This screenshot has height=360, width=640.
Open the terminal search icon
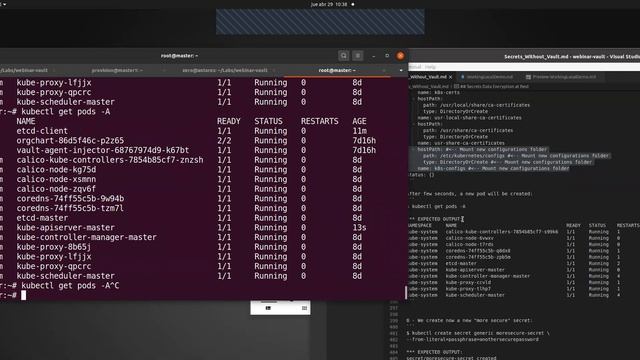[344, 56]
